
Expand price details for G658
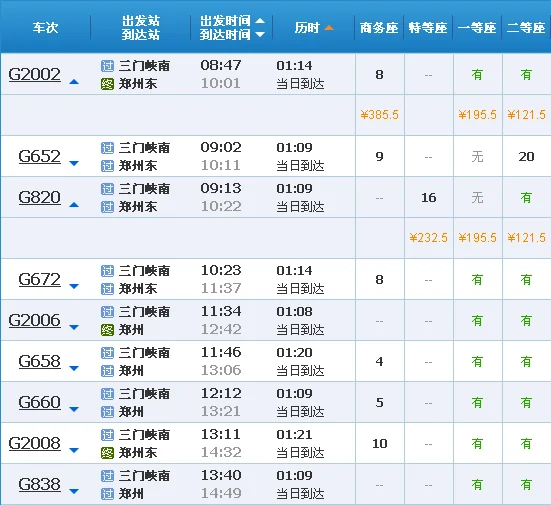[74, 368]
